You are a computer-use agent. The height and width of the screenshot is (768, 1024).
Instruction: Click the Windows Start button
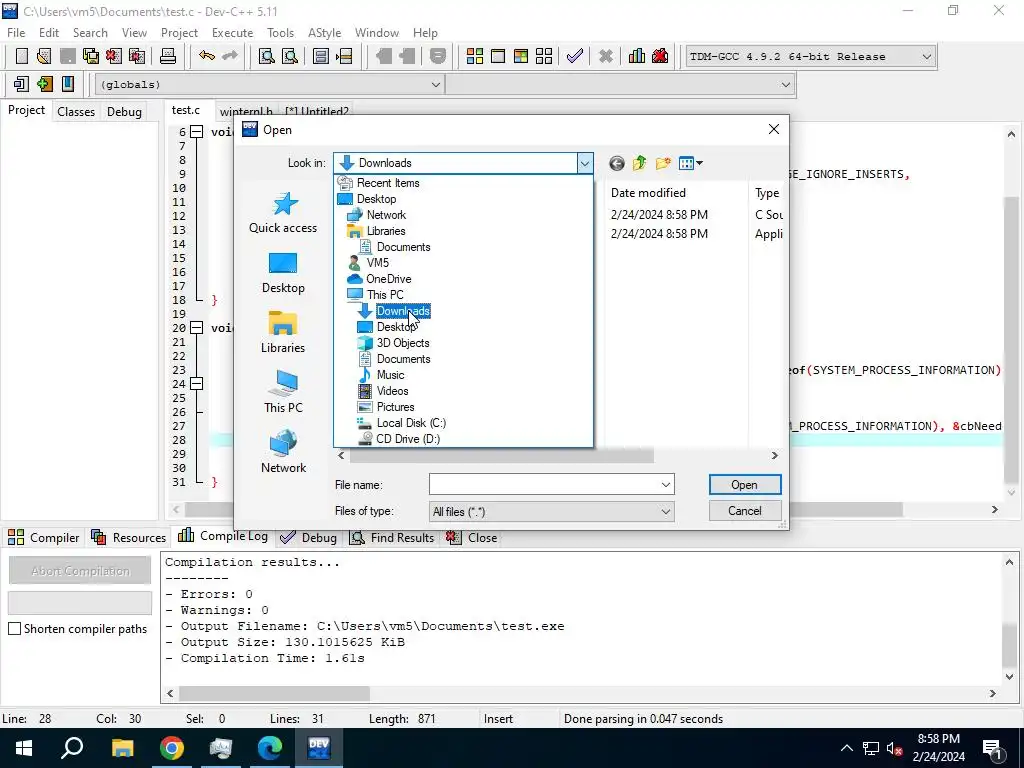(24, 748)
